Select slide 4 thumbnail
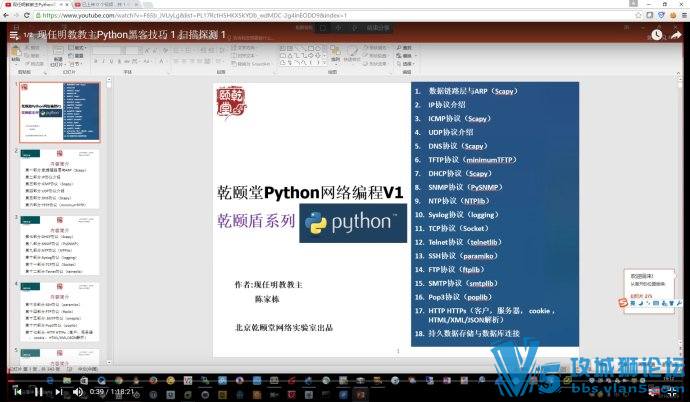 pyautogui.click(x=59, y=312)
